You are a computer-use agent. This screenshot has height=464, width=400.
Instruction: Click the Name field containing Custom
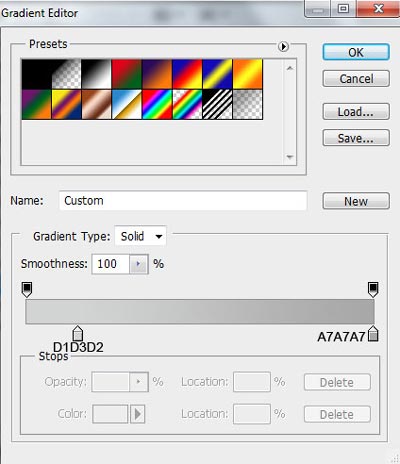(x=183, y=201)
